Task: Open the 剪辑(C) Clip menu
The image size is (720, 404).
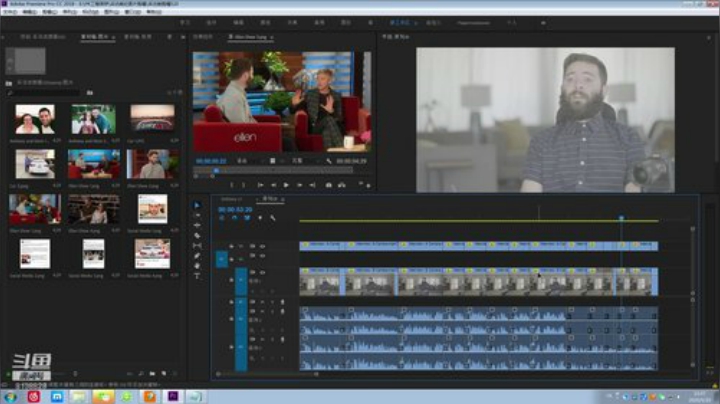Action: 50,12
